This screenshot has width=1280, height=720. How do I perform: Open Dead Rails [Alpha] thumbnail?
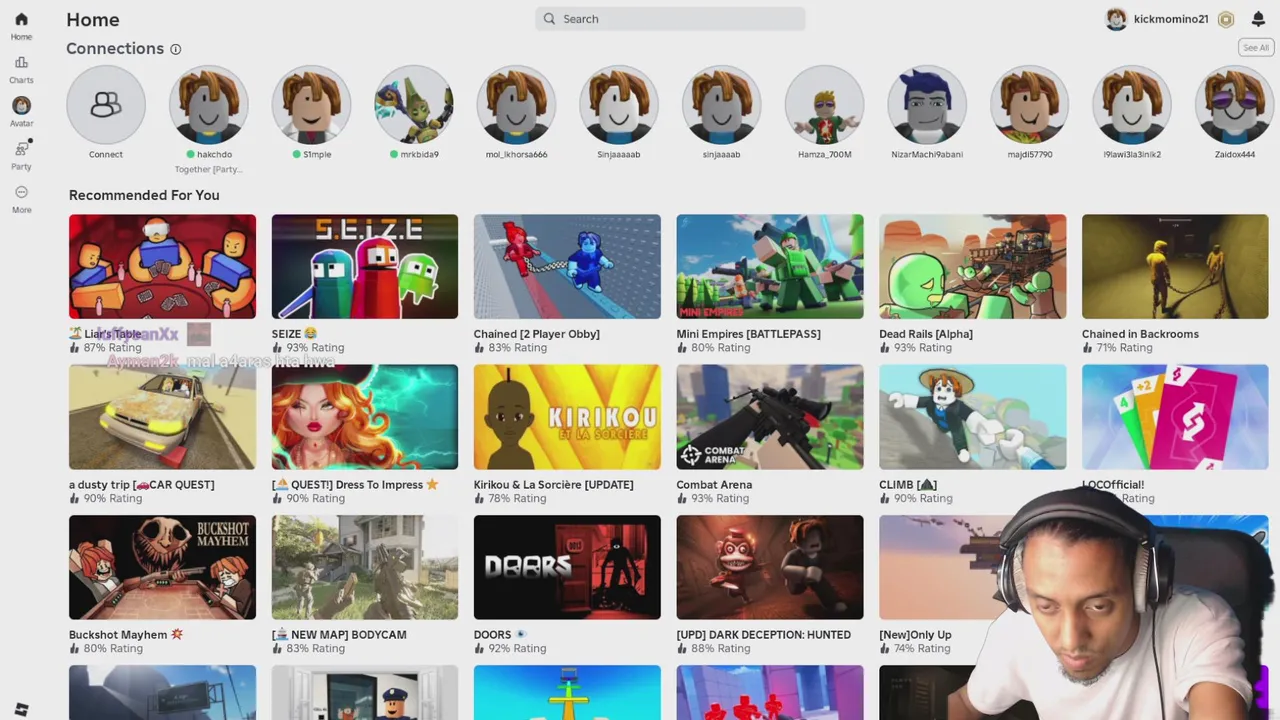973,266
